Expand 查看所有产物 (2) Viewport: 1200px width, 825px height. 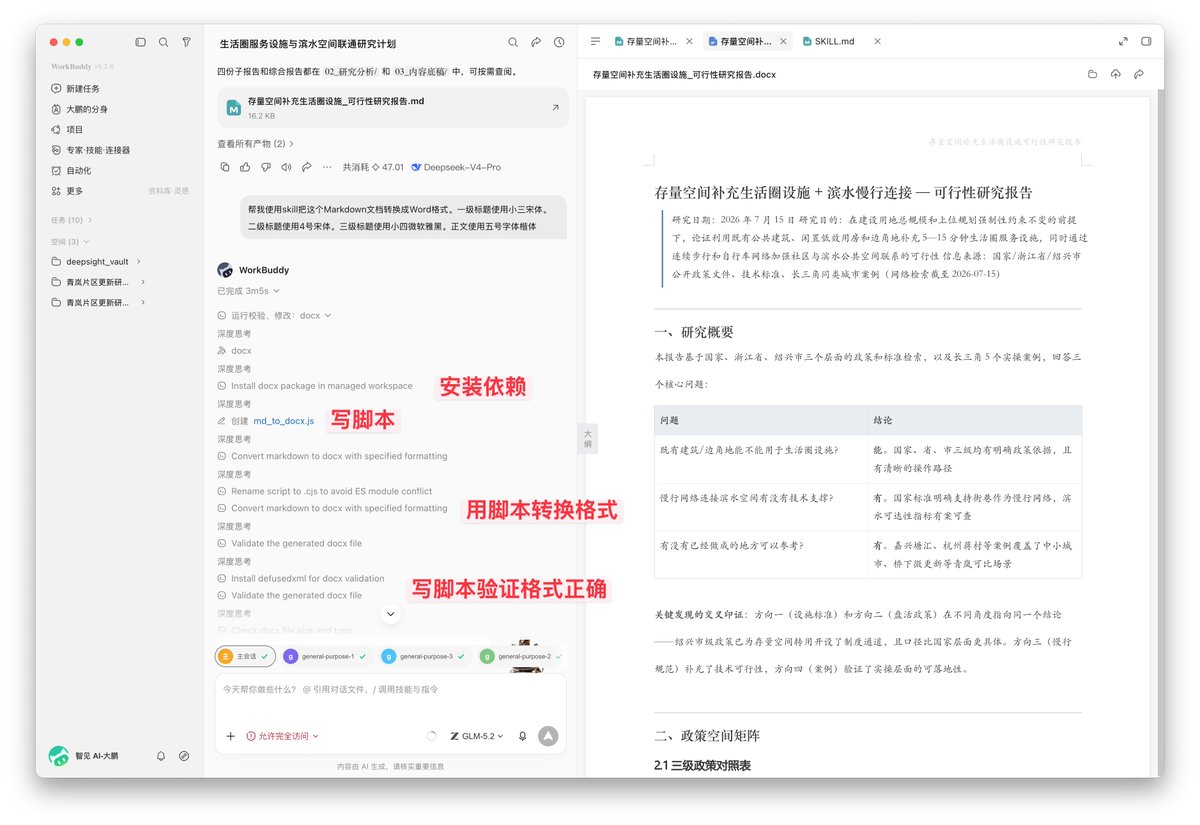(x=256, y=144)
